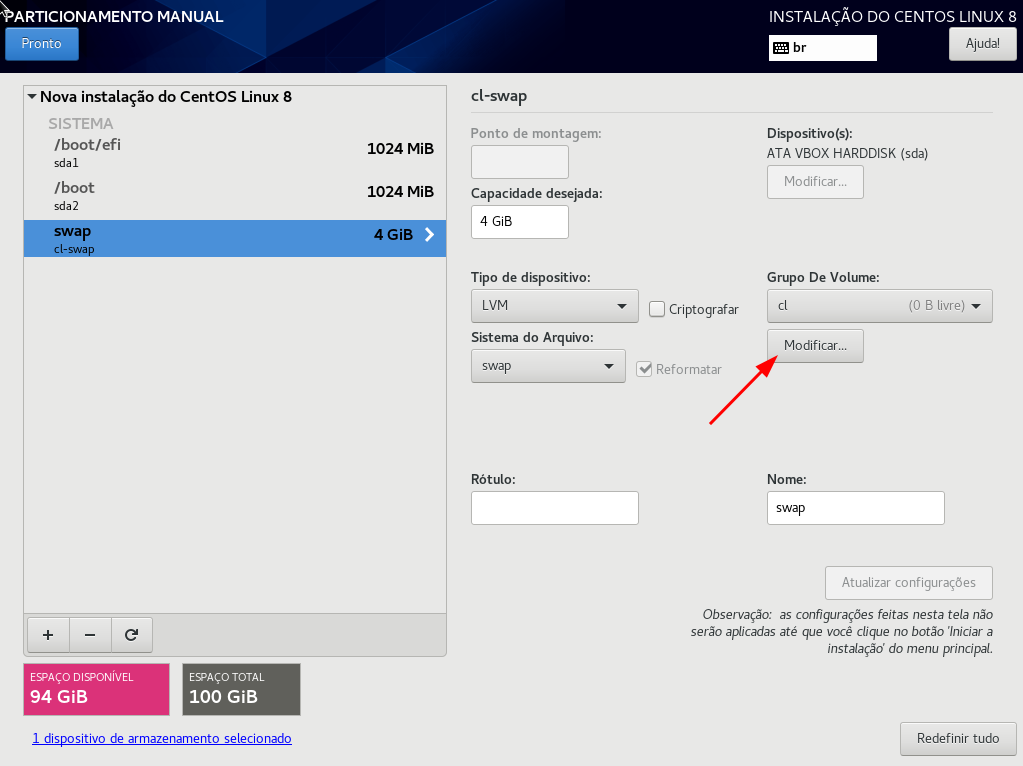Screen dimensions: 1023x766
Task: Open the Grupo De Volume cl dropdown
Action: click(x=879, y=305)
